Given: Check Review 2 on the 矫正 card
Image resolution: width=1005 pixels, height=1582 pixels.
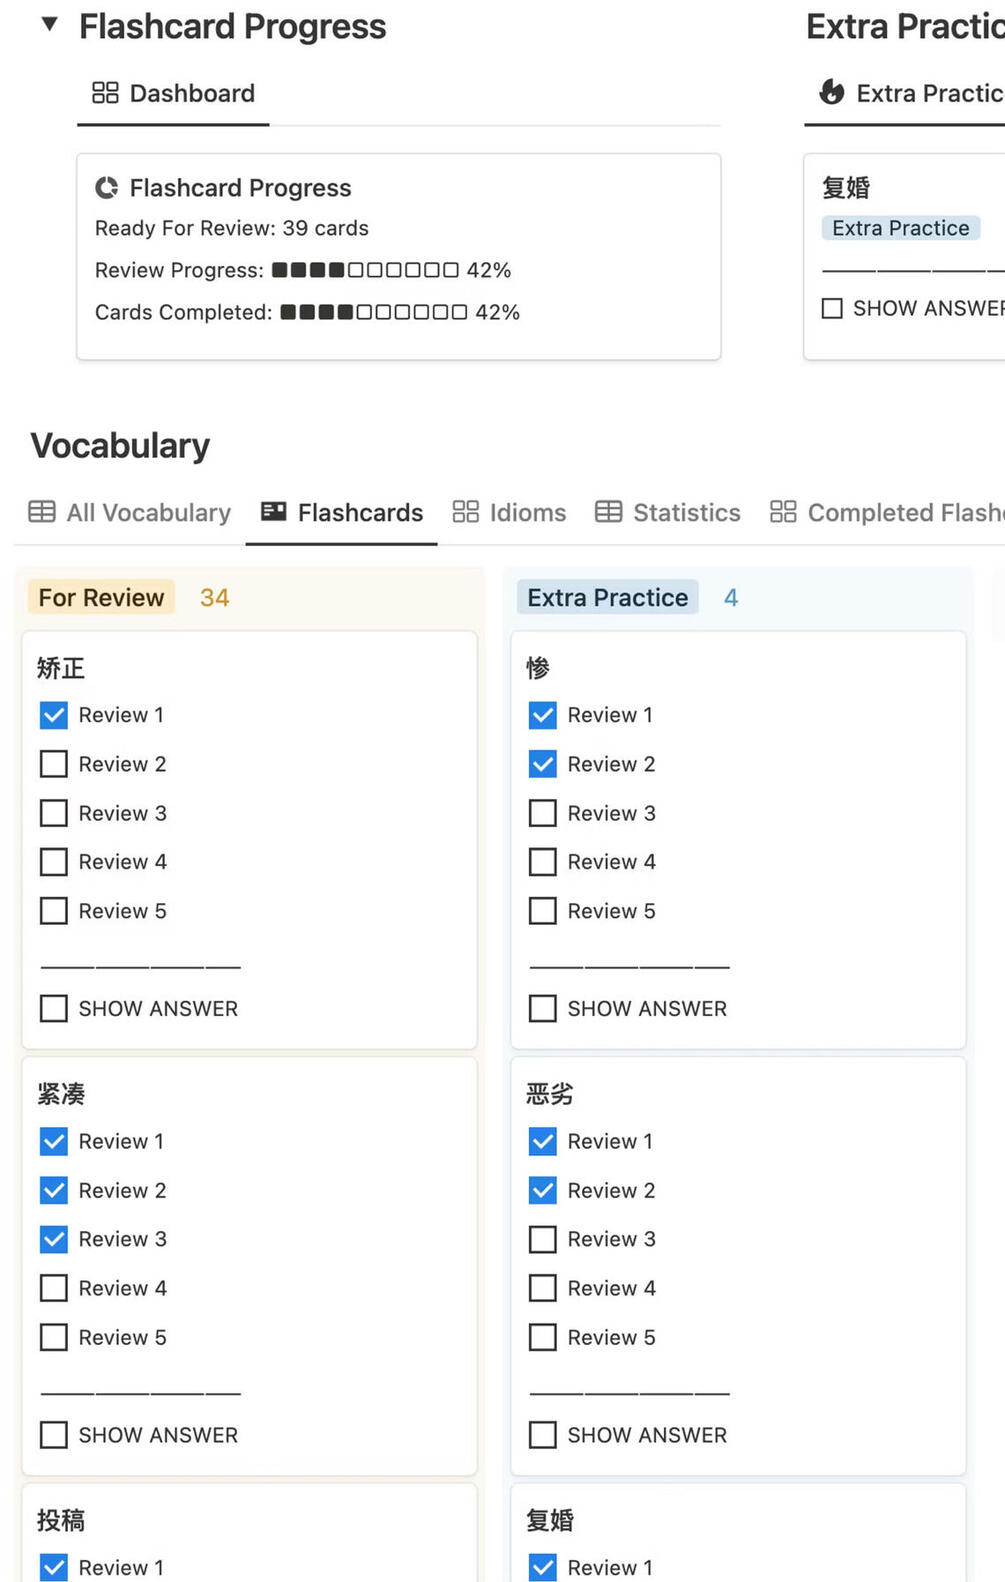Looking at the screenshot, I should coord(54,764).
